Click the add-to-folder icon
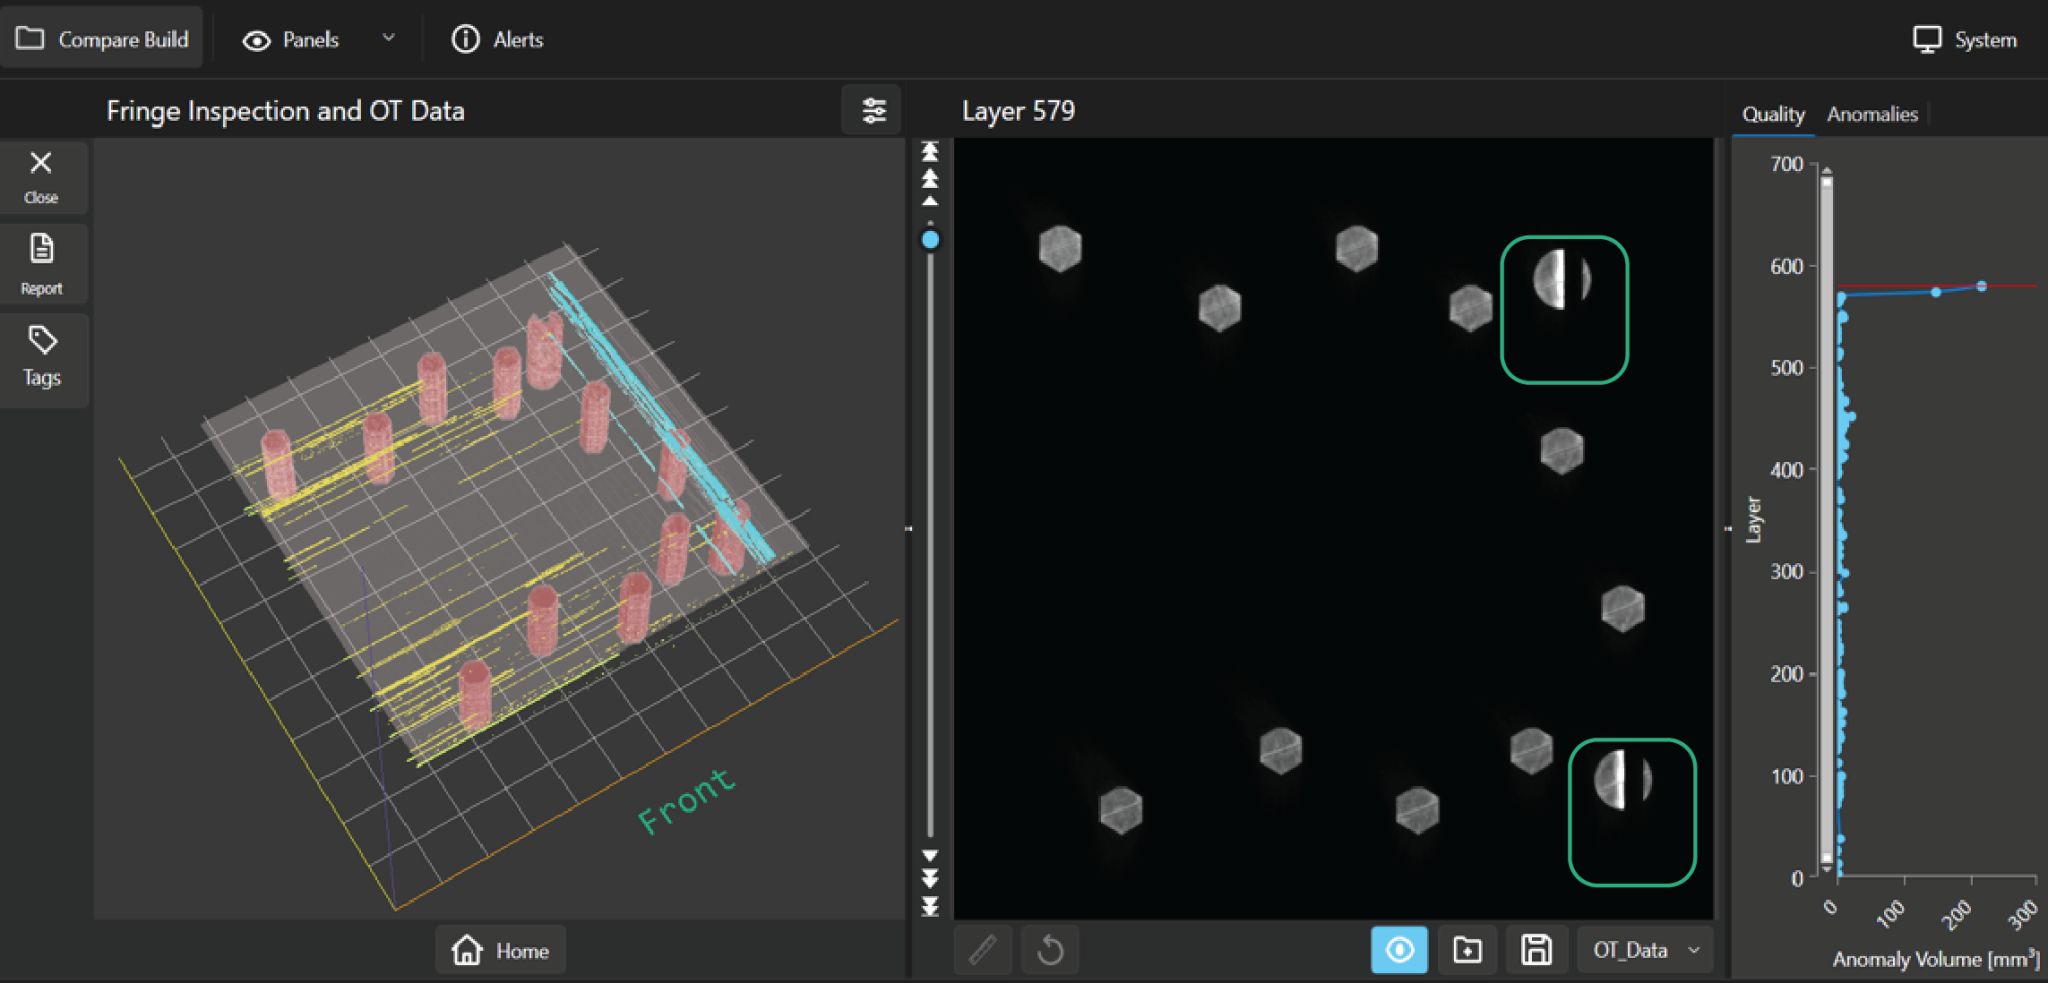Viewport: 2048px width, 983px height. [1467, 949]
